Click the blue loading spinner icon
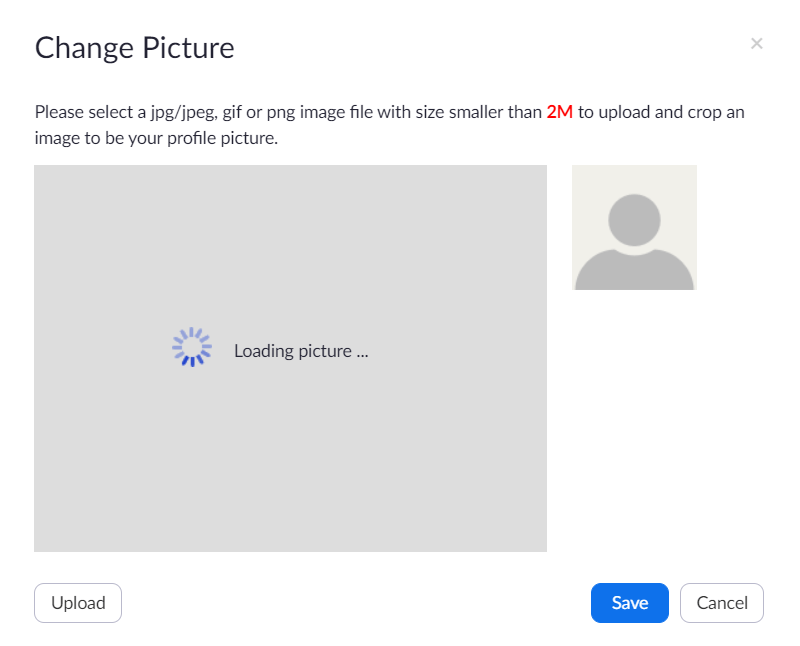The height and width of the screenshot is (646, 800). point(191,348)
